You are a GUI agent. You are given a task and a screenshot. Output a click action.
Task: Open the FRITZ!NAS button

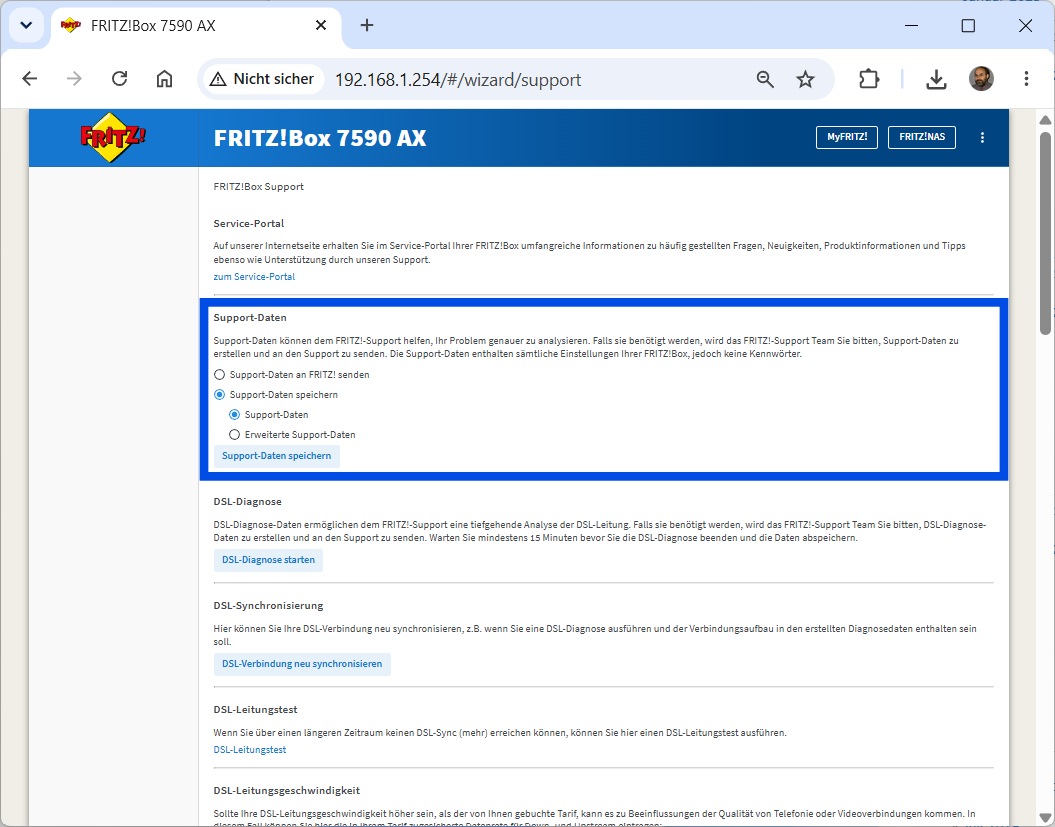tap(922, 137)
